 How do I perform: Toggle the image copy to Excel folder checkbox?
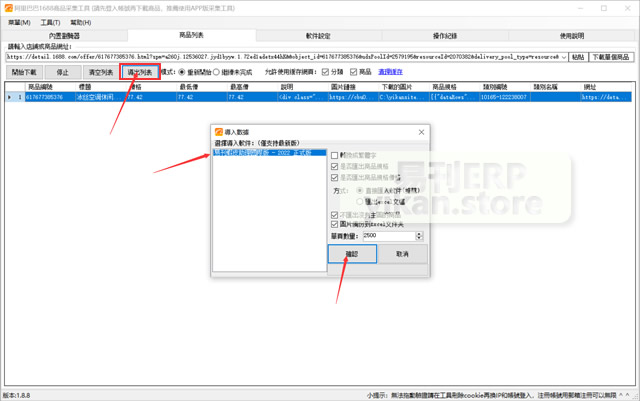click(335, 224)
